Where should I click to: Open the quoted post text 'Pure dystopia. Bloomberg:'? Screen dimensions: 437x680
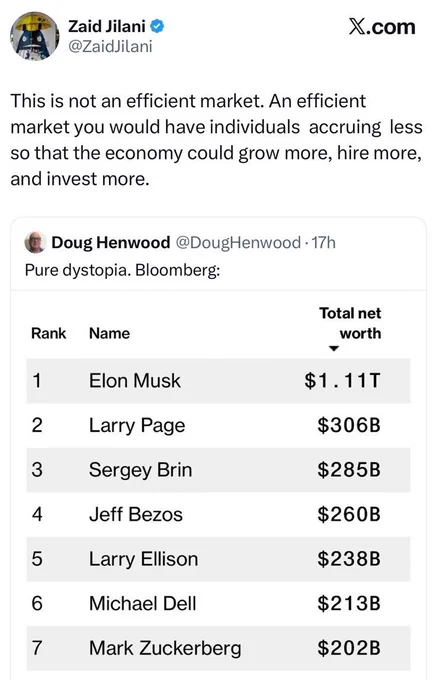pyautogui.click(x=122, y=270)
